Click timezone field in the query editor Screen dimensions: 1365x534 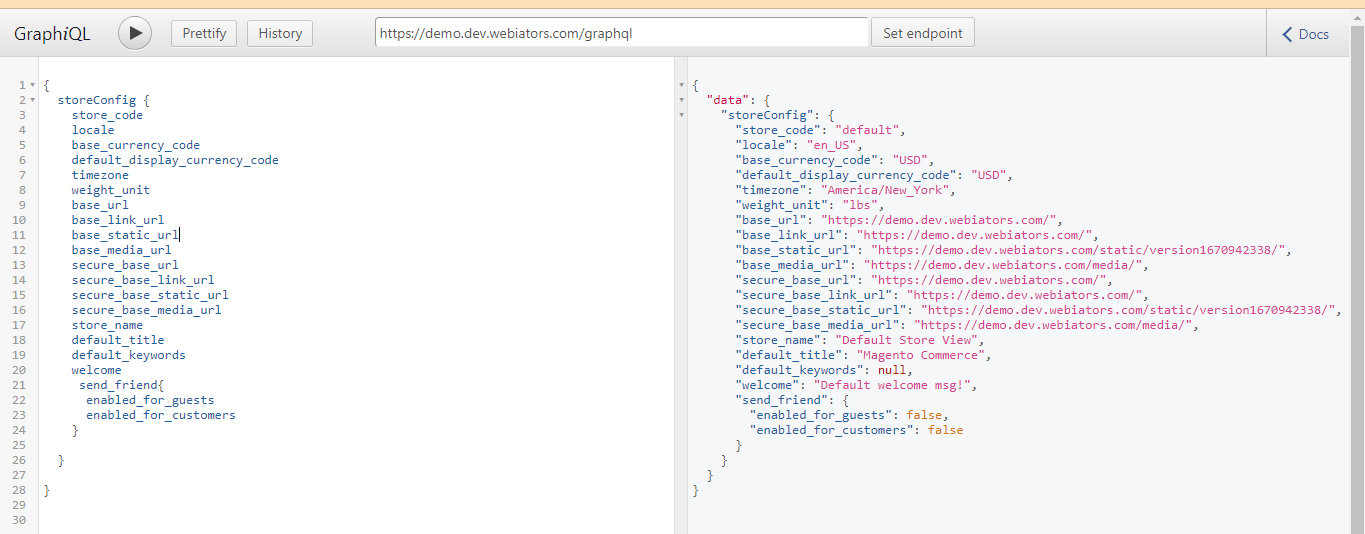pos(100,175)
